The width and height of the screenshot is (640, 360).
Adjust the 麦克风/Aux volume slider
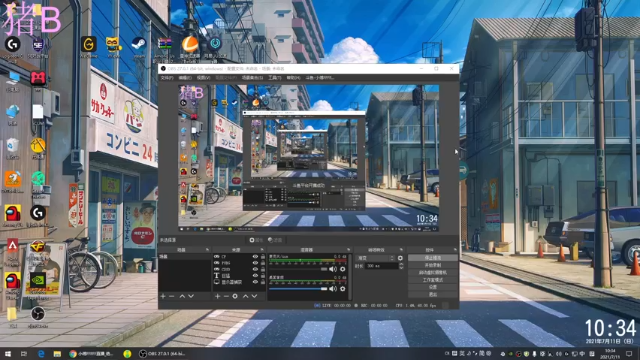click(x=298, y=269)
